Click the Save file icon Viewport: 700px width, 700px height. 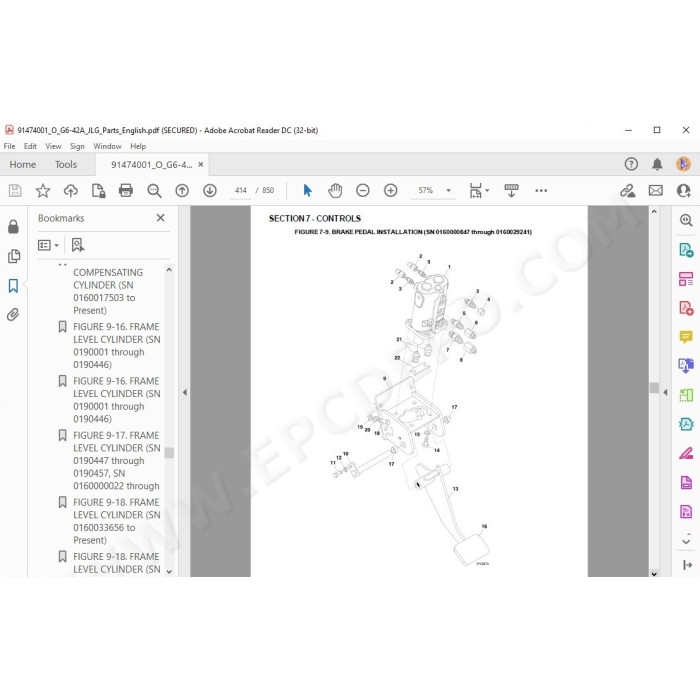[15, 191]
